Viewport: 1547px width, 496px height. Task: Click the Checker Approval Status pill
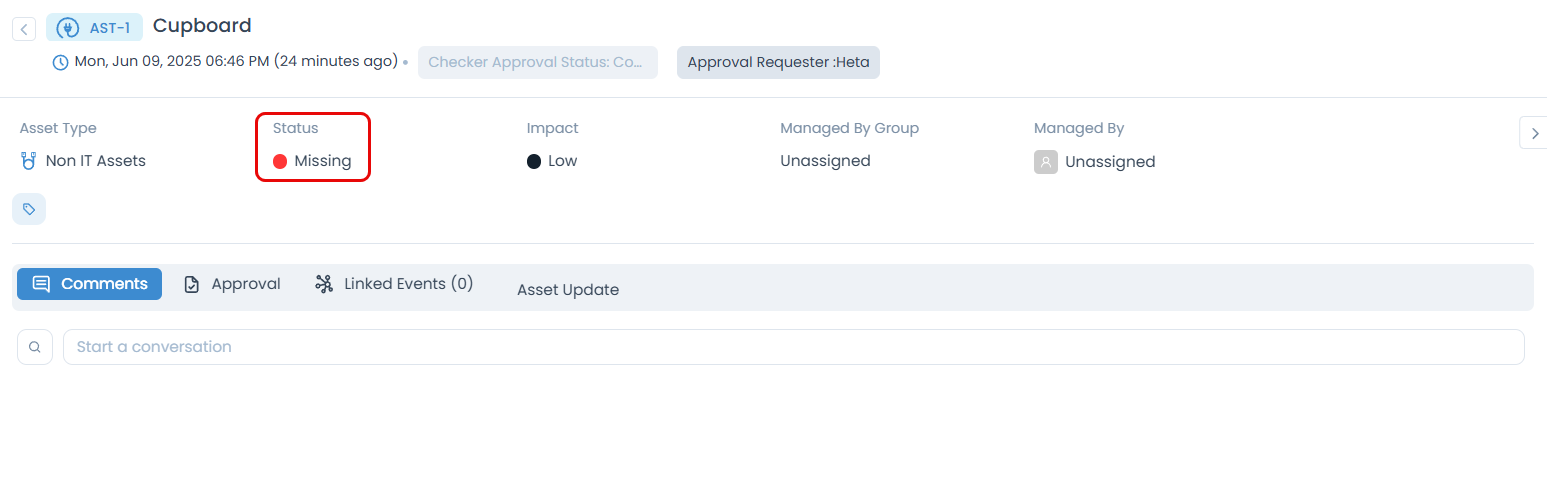coord(537,62)
